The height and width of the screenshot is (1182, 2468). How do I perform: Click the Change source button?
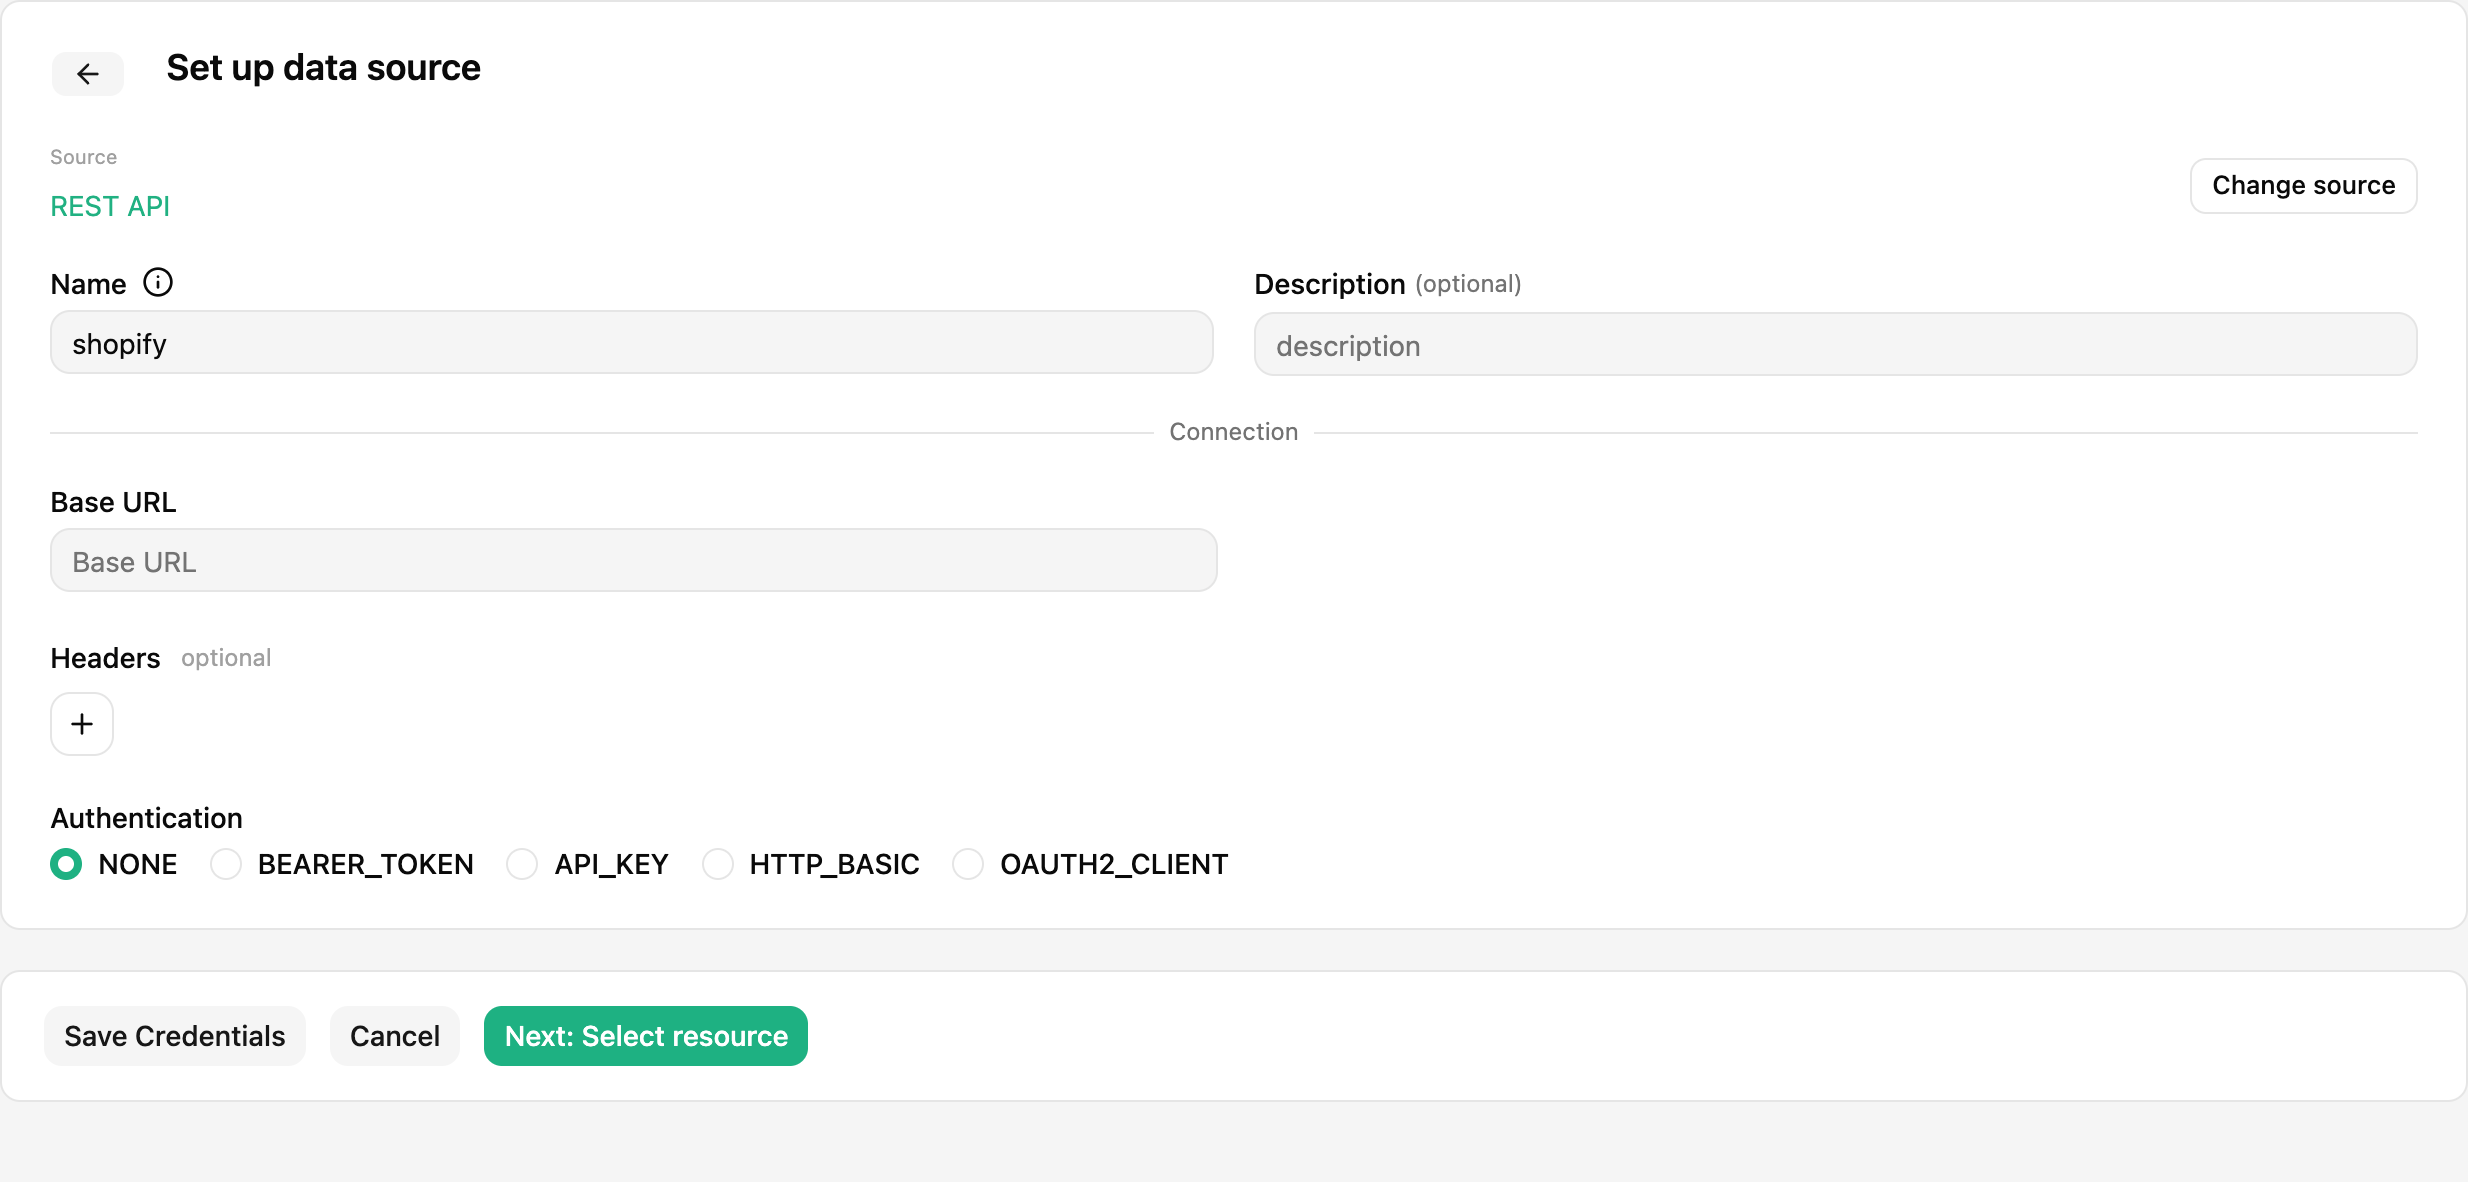pos(2304,186)
